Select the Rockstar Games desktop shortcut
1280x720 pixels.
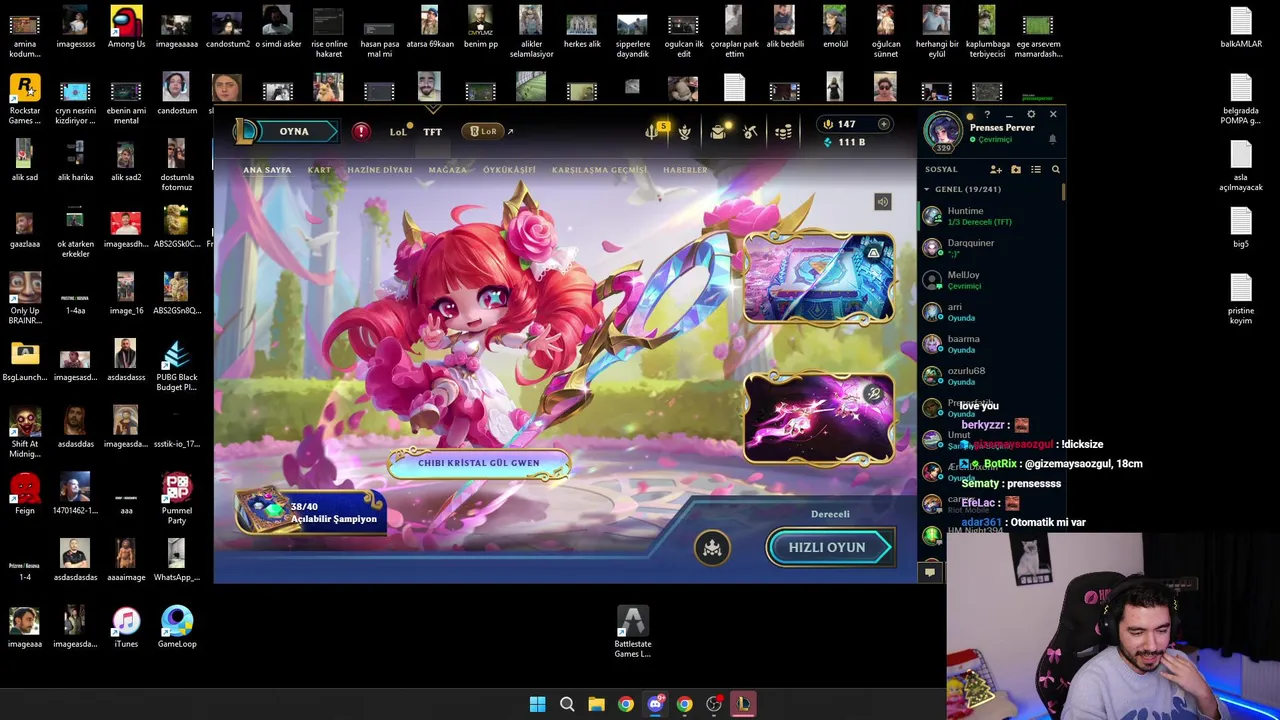(x=25, y=99)
